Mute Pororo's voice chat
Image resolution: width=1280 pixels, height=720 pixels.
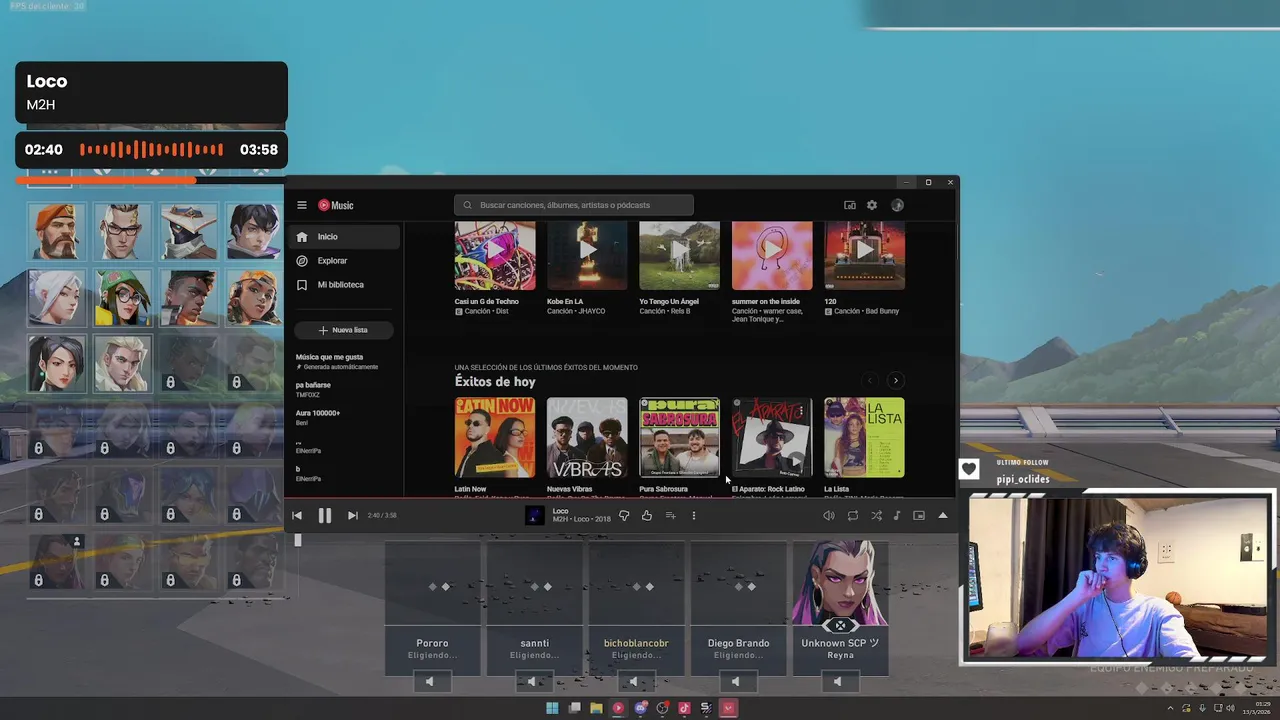pyautogui.click(x=430, y=682)
